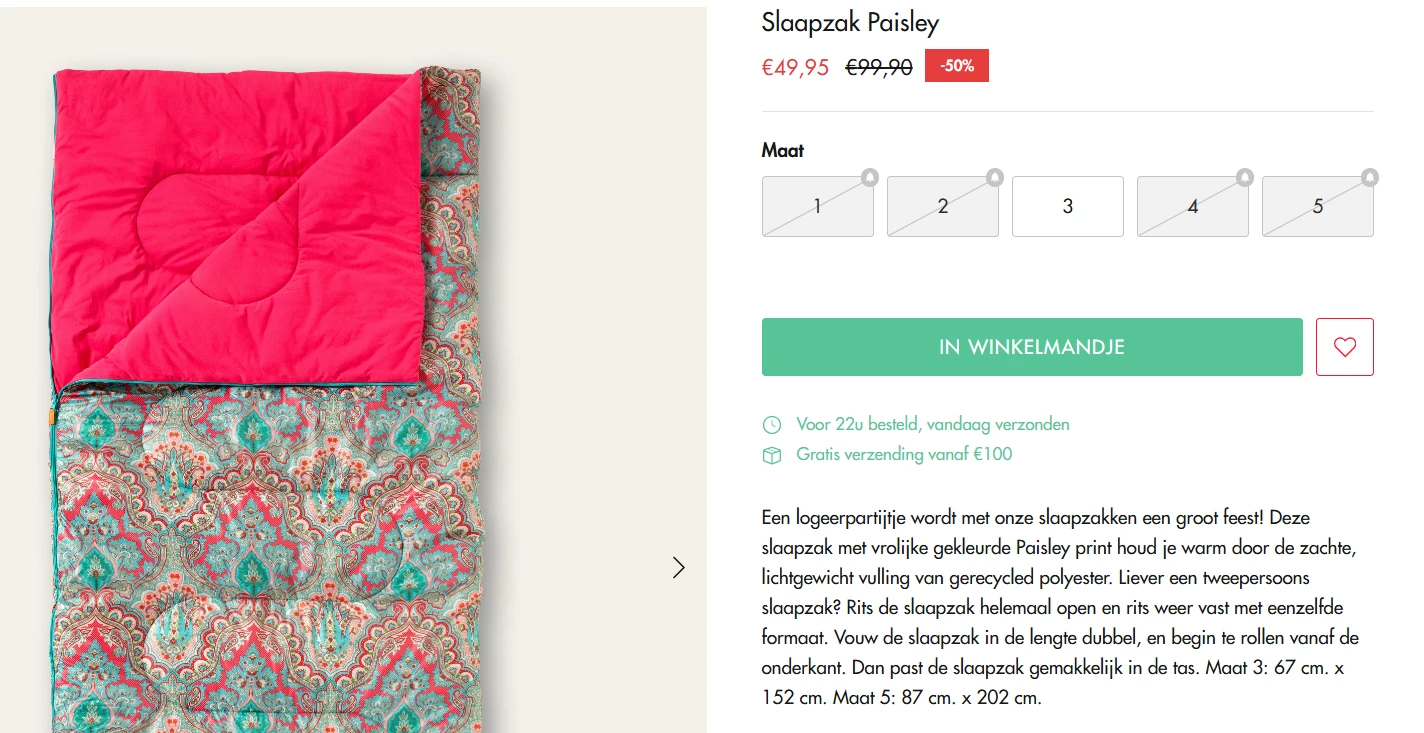Screen dimensions: 1424x733
Task: Expand the image carousel with the right chevron
Action: click(679, 567)
